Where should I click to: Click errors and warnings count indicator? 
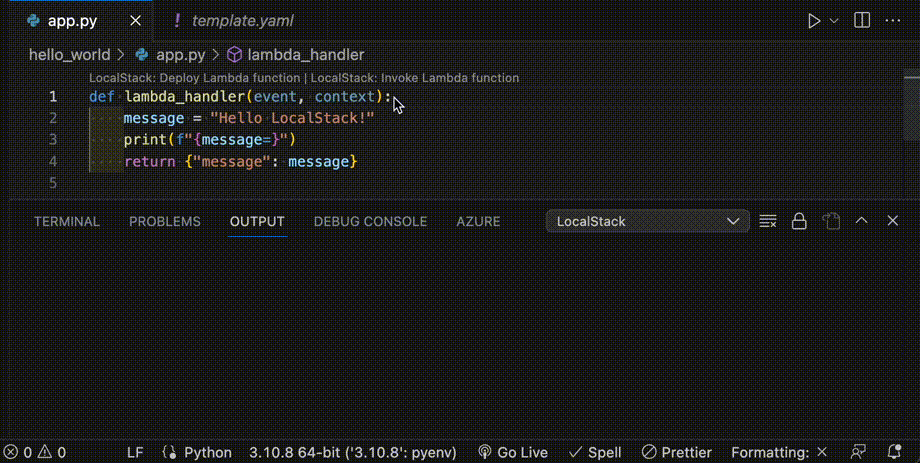click(x=35, y=452)
